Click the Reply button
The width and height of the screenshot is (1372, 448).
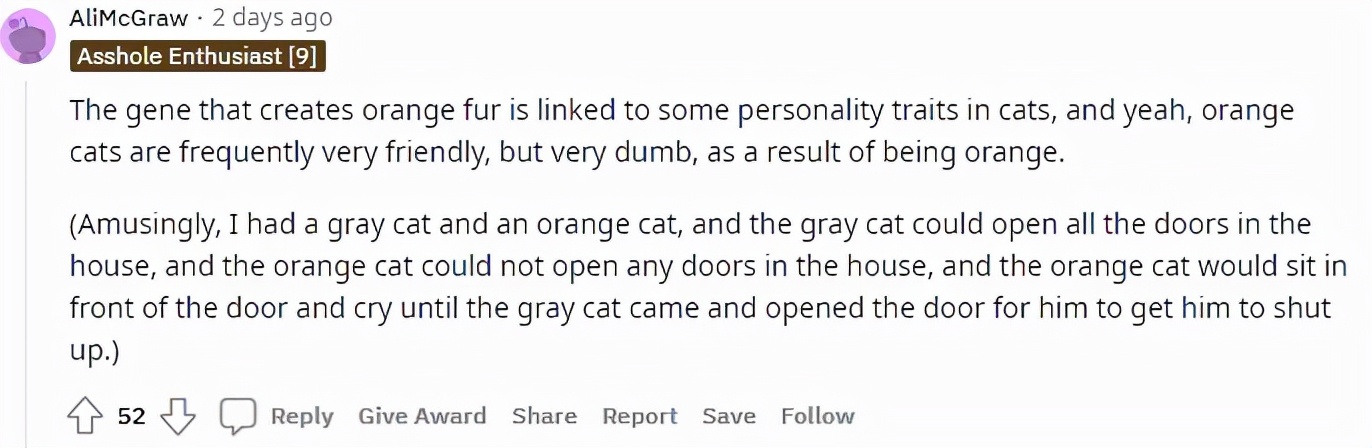click(x=302, y=416)
